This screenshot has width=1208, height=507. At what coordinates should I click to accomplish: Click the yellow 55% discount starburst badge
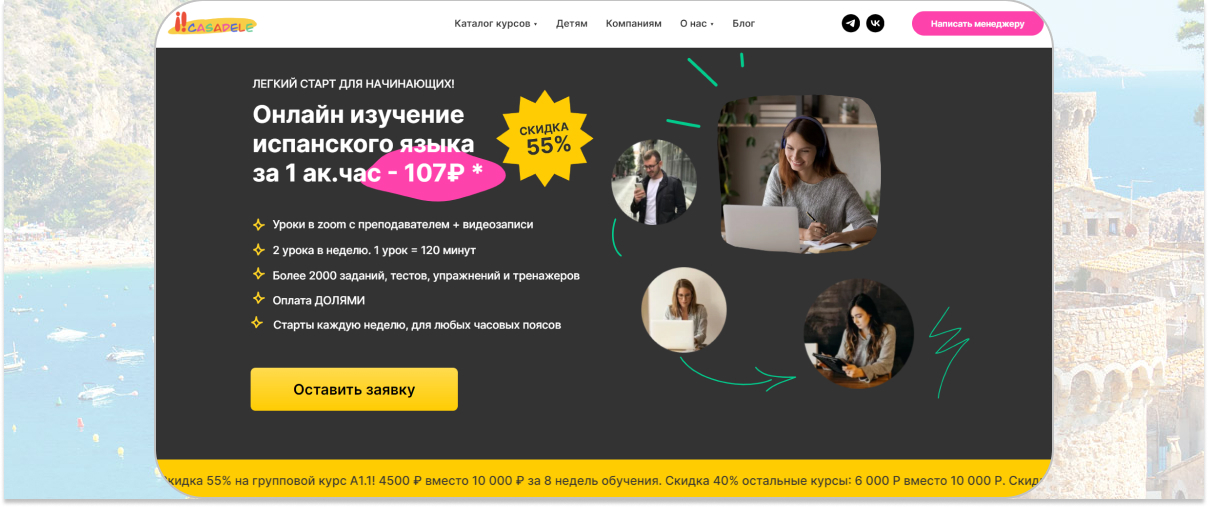[x=546, y=139]
